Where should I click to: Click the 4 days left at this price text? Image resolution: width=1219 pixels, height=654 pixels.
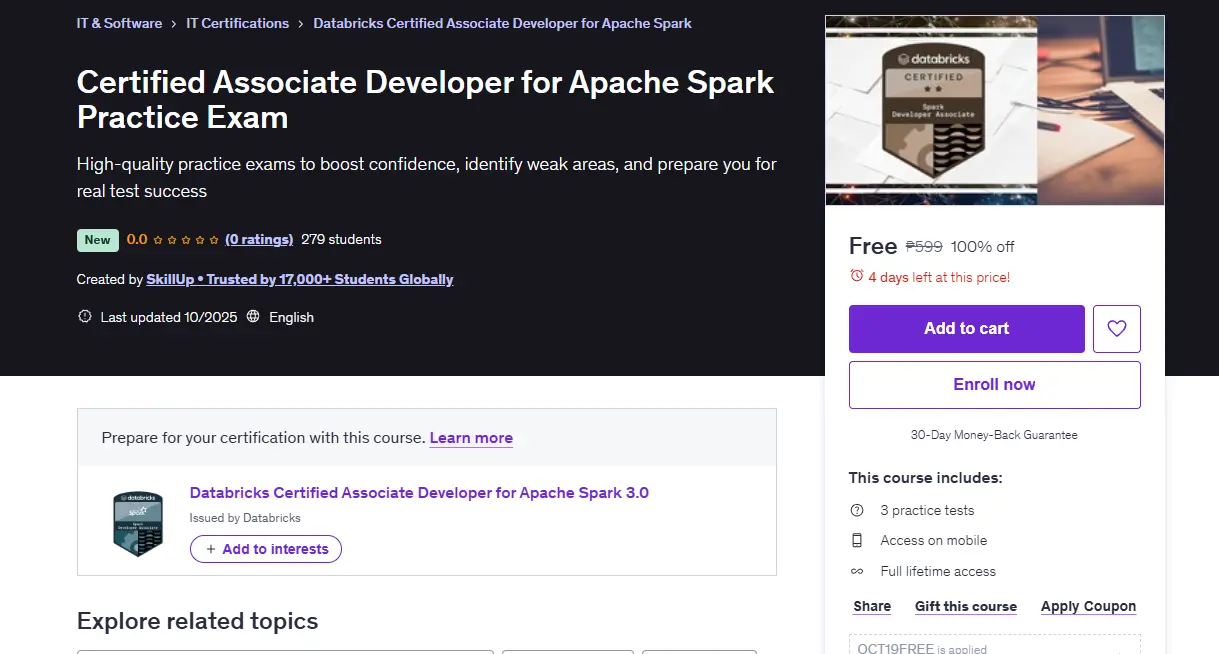coord(939,277)
